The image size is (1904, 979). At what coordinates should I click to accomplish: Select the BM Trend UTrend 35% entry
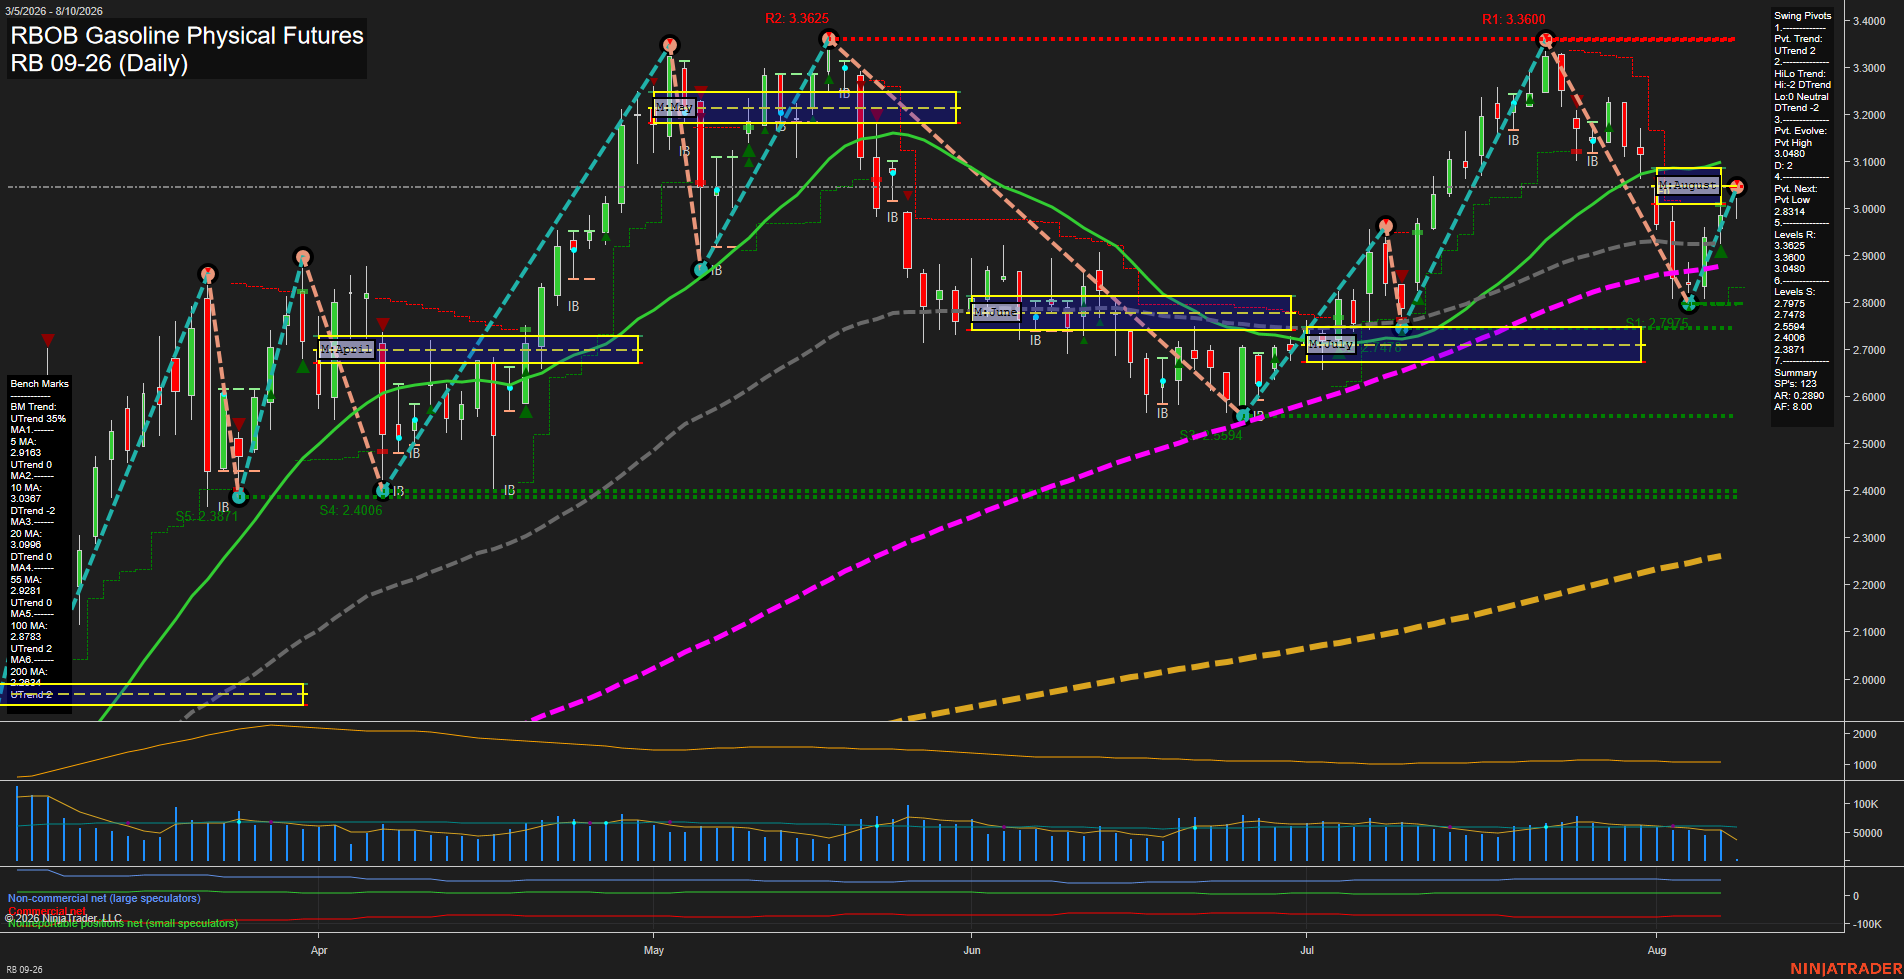38,413
